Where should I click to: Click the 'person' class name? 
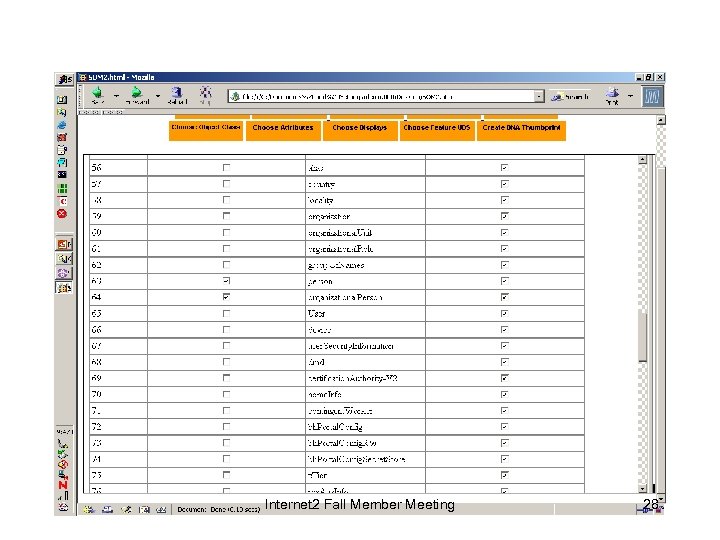point(320,281)
